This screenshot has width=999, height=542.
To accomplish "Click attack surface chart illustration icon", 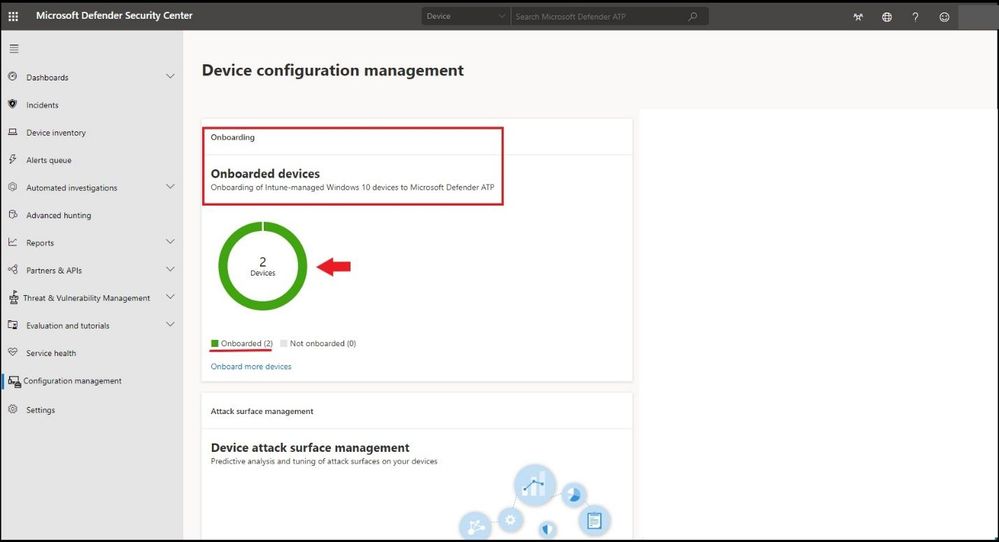I will click(x=535, y=486).
